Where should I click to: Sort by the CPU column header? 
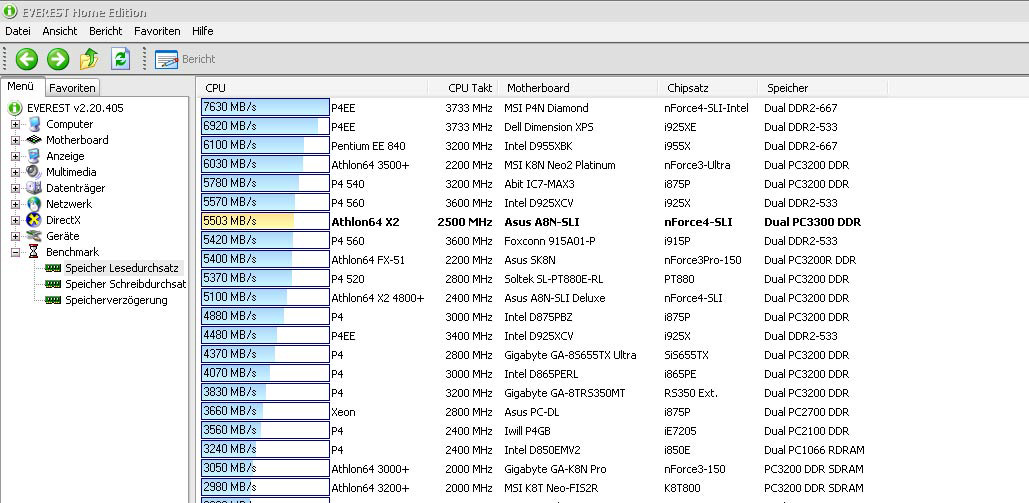(314, 88)
